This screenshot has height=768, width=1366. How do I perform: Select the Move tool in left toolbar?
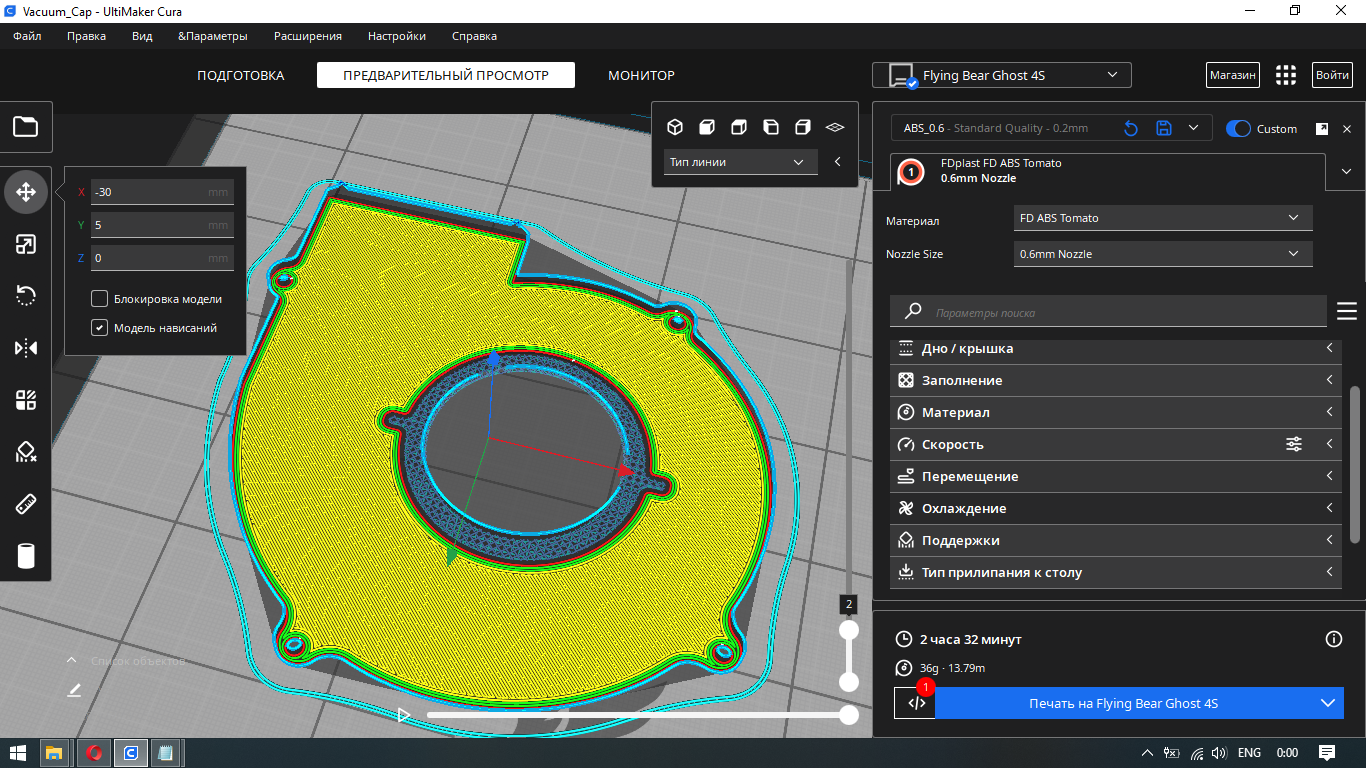coord(26,192)
